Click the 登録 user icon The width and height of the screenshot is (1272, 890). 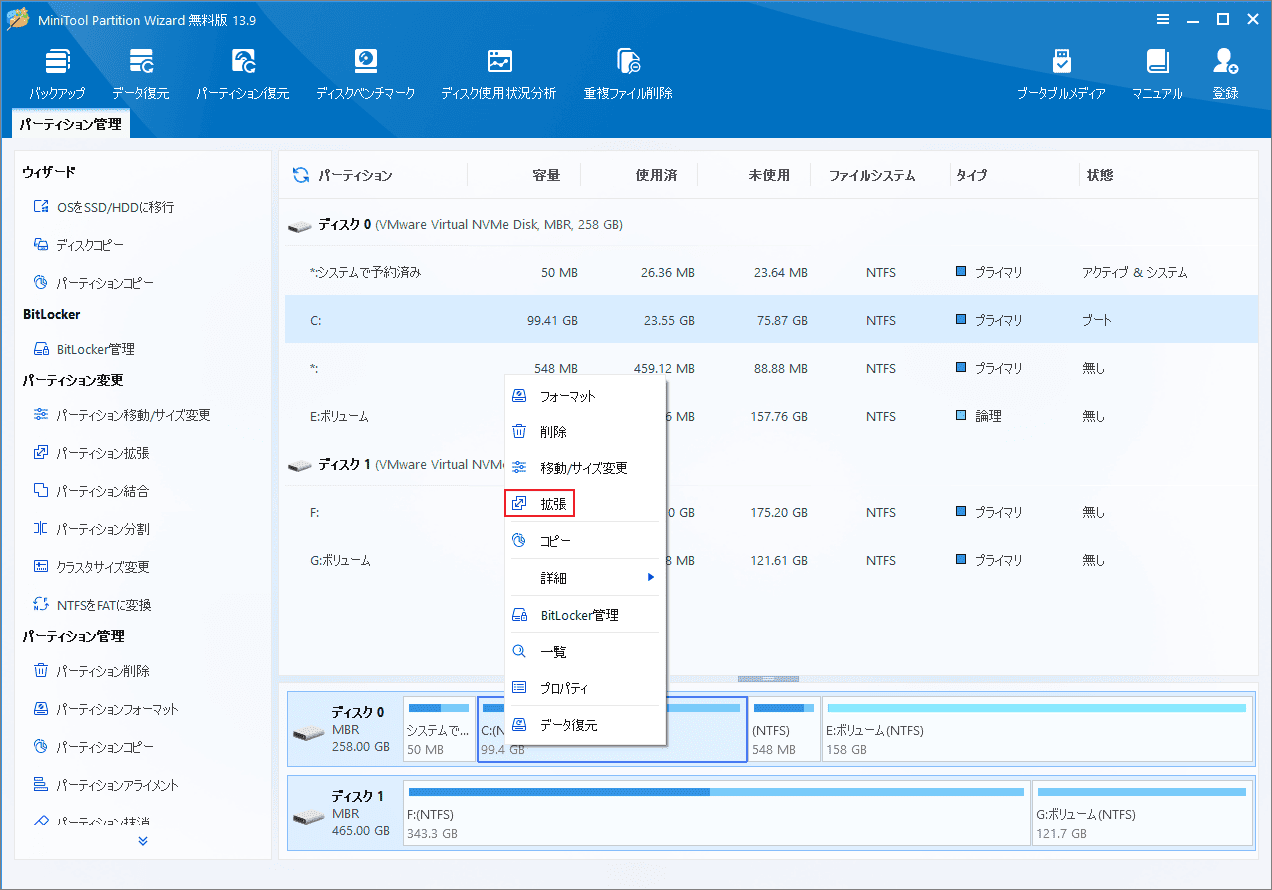(1225, 74)
